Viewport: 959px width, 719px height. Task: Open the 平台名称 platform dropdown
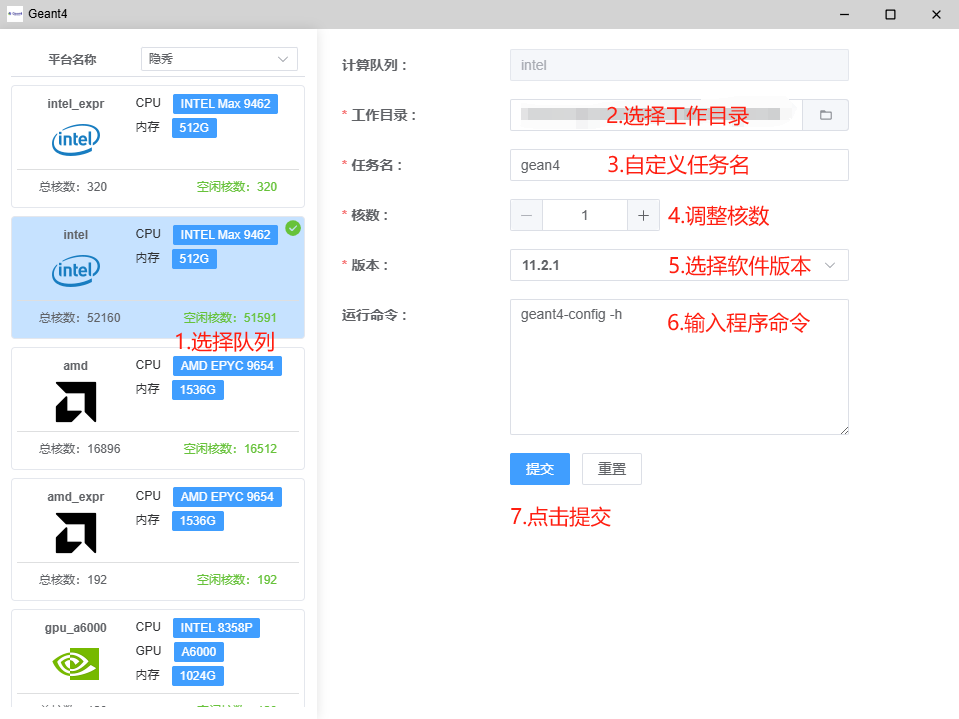219,59
